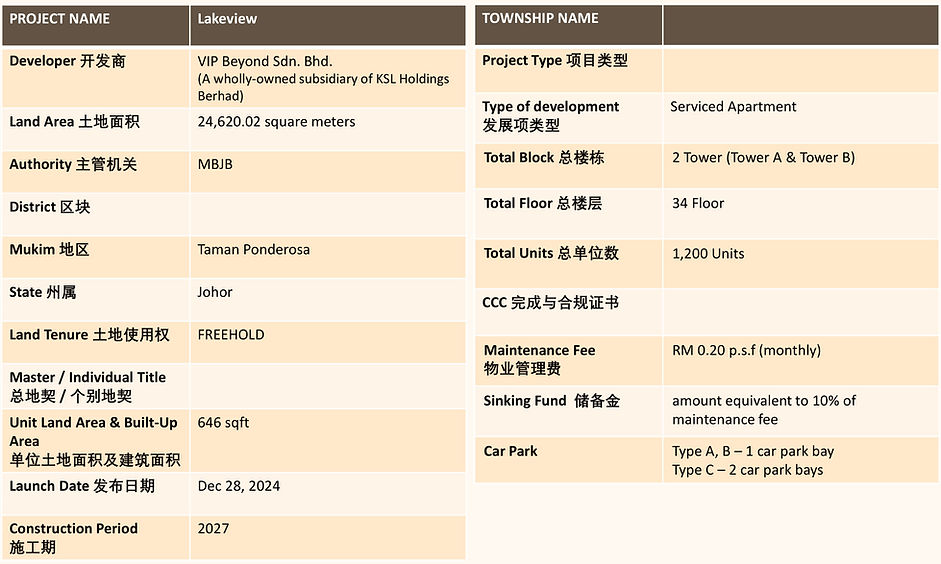Select the 'Authority 主管机关' label
941x564 pixels.
coord(73,164)
